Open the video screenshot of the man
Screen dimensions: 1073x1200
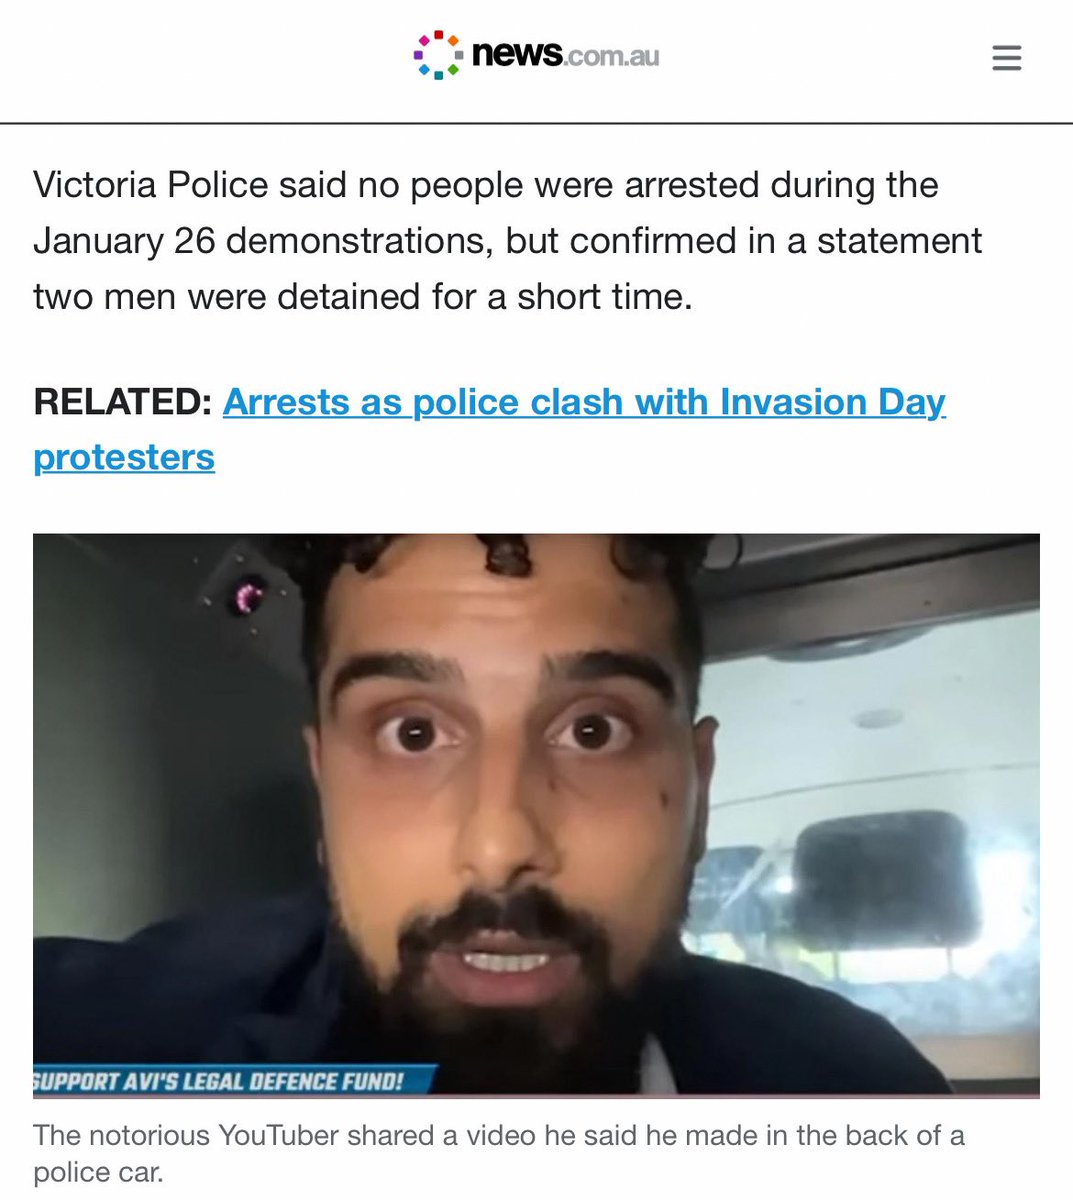[x=536, y=815]
